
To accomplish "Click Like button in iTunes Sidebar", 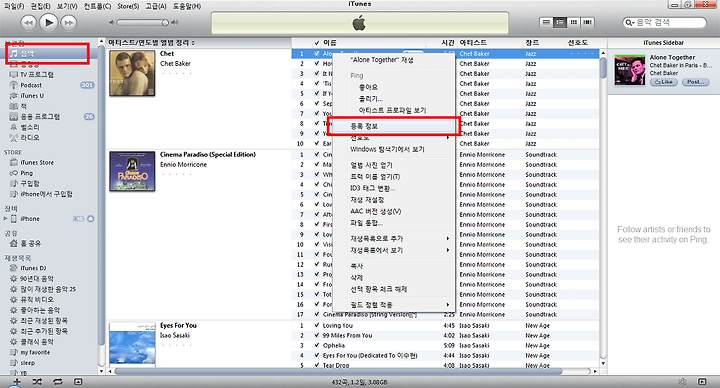I will tap(664, 82).
